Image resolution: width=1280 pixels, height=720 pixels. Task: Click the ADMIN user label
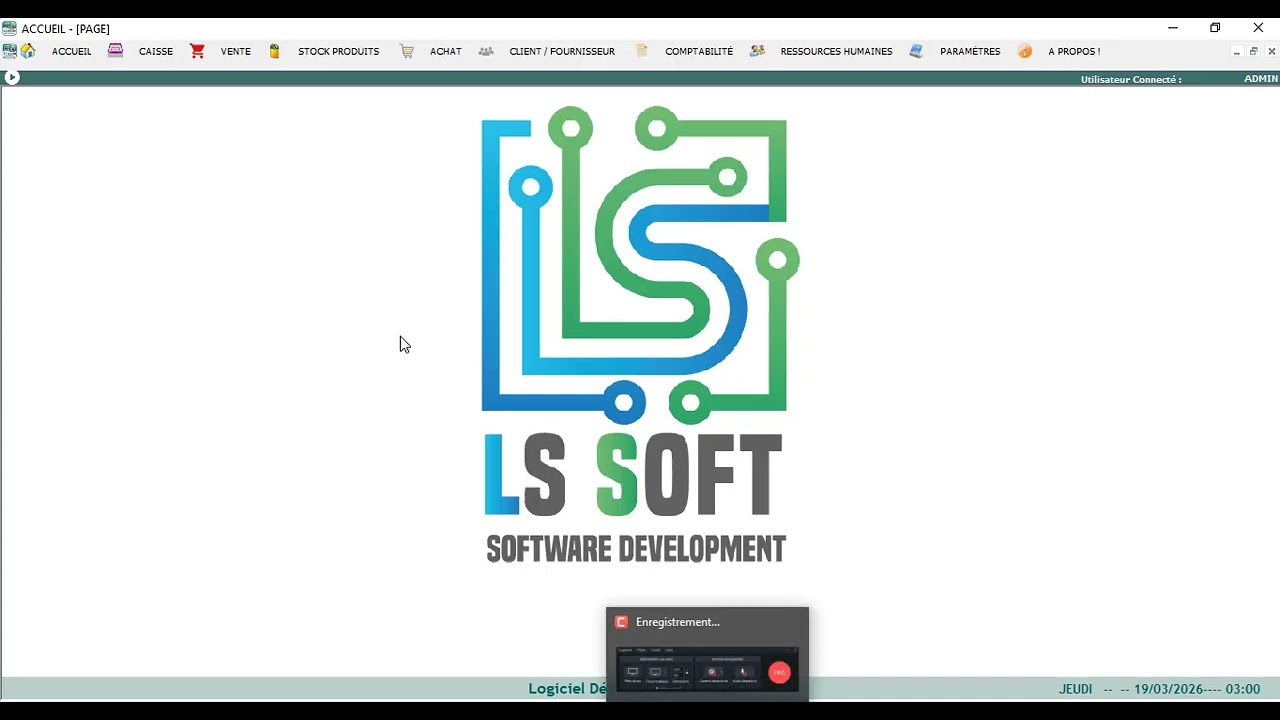pos(1261,78)
